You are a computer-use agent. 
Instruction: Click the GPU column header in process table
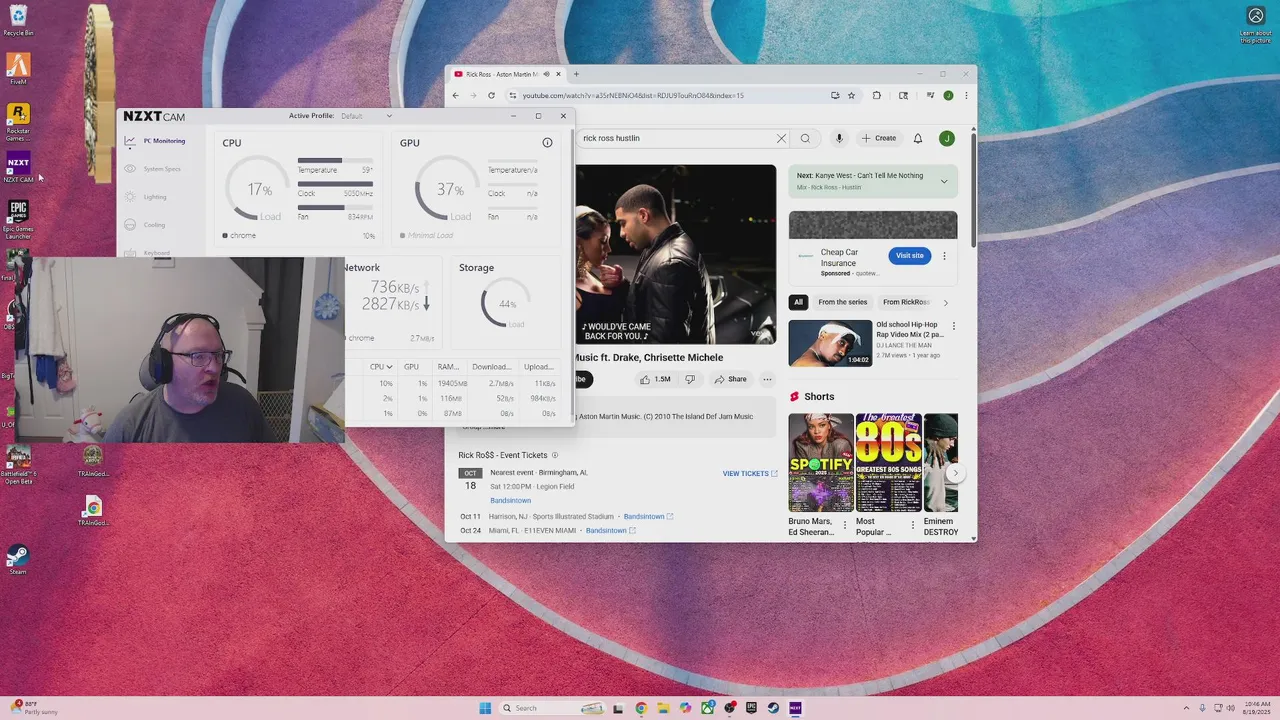(x=411, y=367)
